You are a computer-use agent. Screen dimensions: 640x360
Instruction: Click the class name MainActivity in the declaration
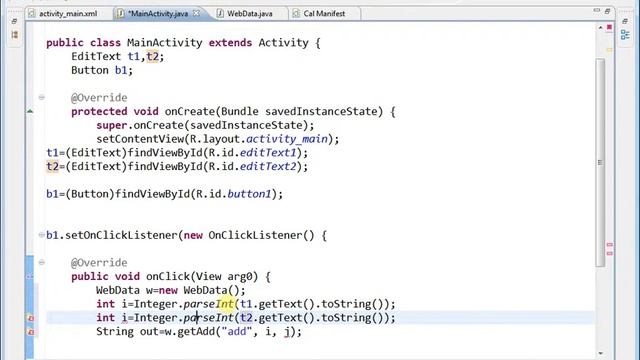click(164, 42)
